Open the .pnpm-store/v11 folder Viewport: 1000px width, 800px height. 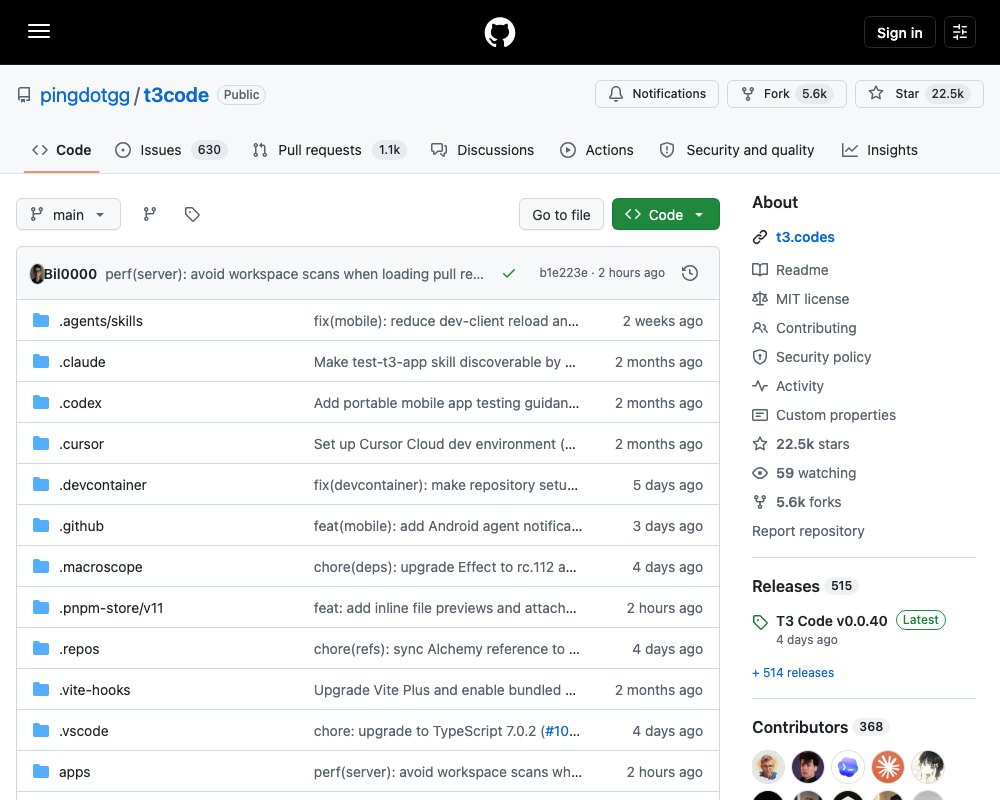coord(111,608)
